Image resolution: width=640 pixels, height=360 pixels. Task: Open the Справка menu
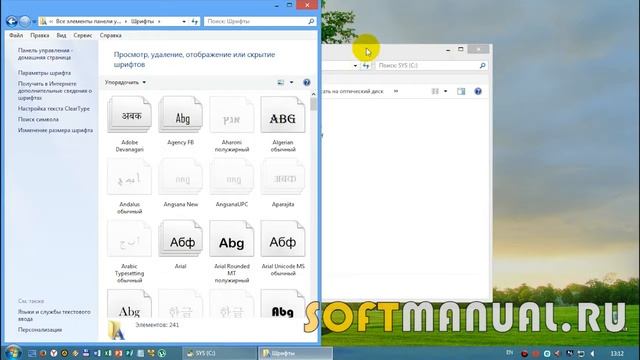click(111, 36)
